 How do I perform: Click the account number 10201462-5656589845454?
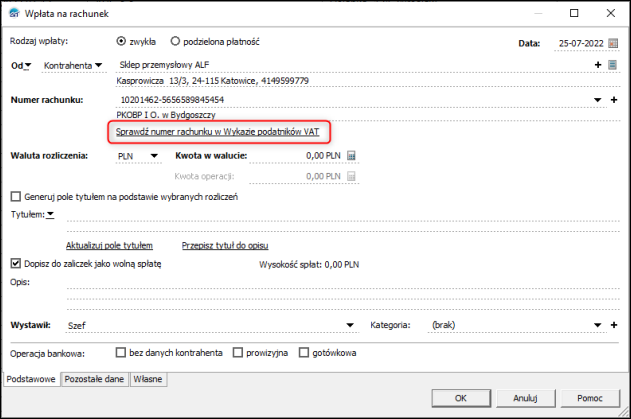click(172, 100)
